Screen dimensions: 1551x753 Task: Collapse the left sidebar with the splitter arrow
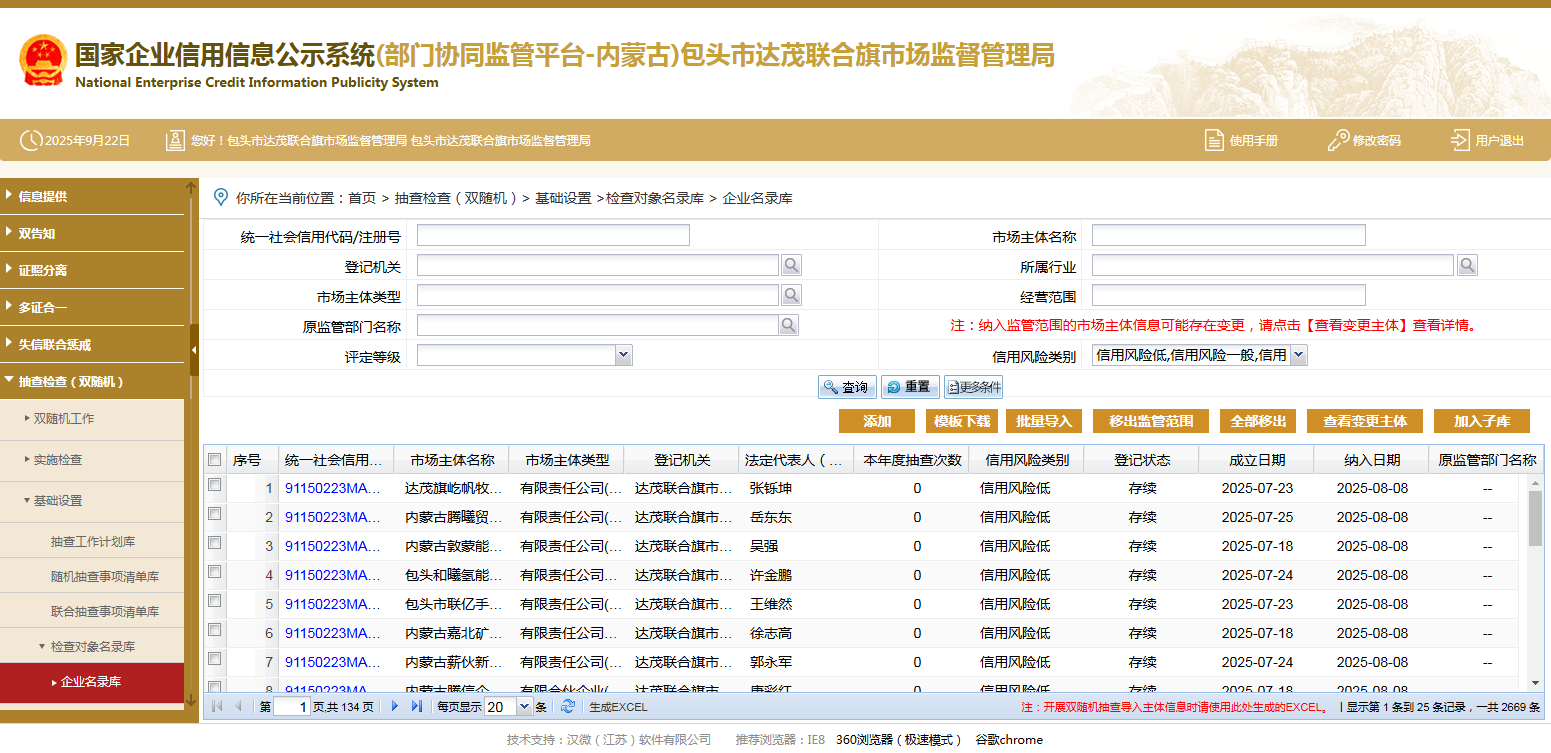(x=194, y=350)
